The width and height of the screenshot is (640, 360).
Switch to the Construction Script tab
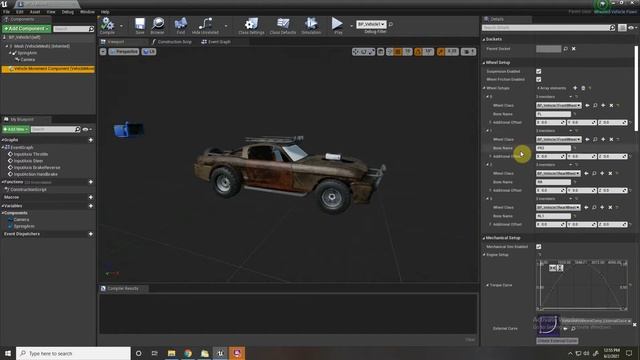click(171, 42)
